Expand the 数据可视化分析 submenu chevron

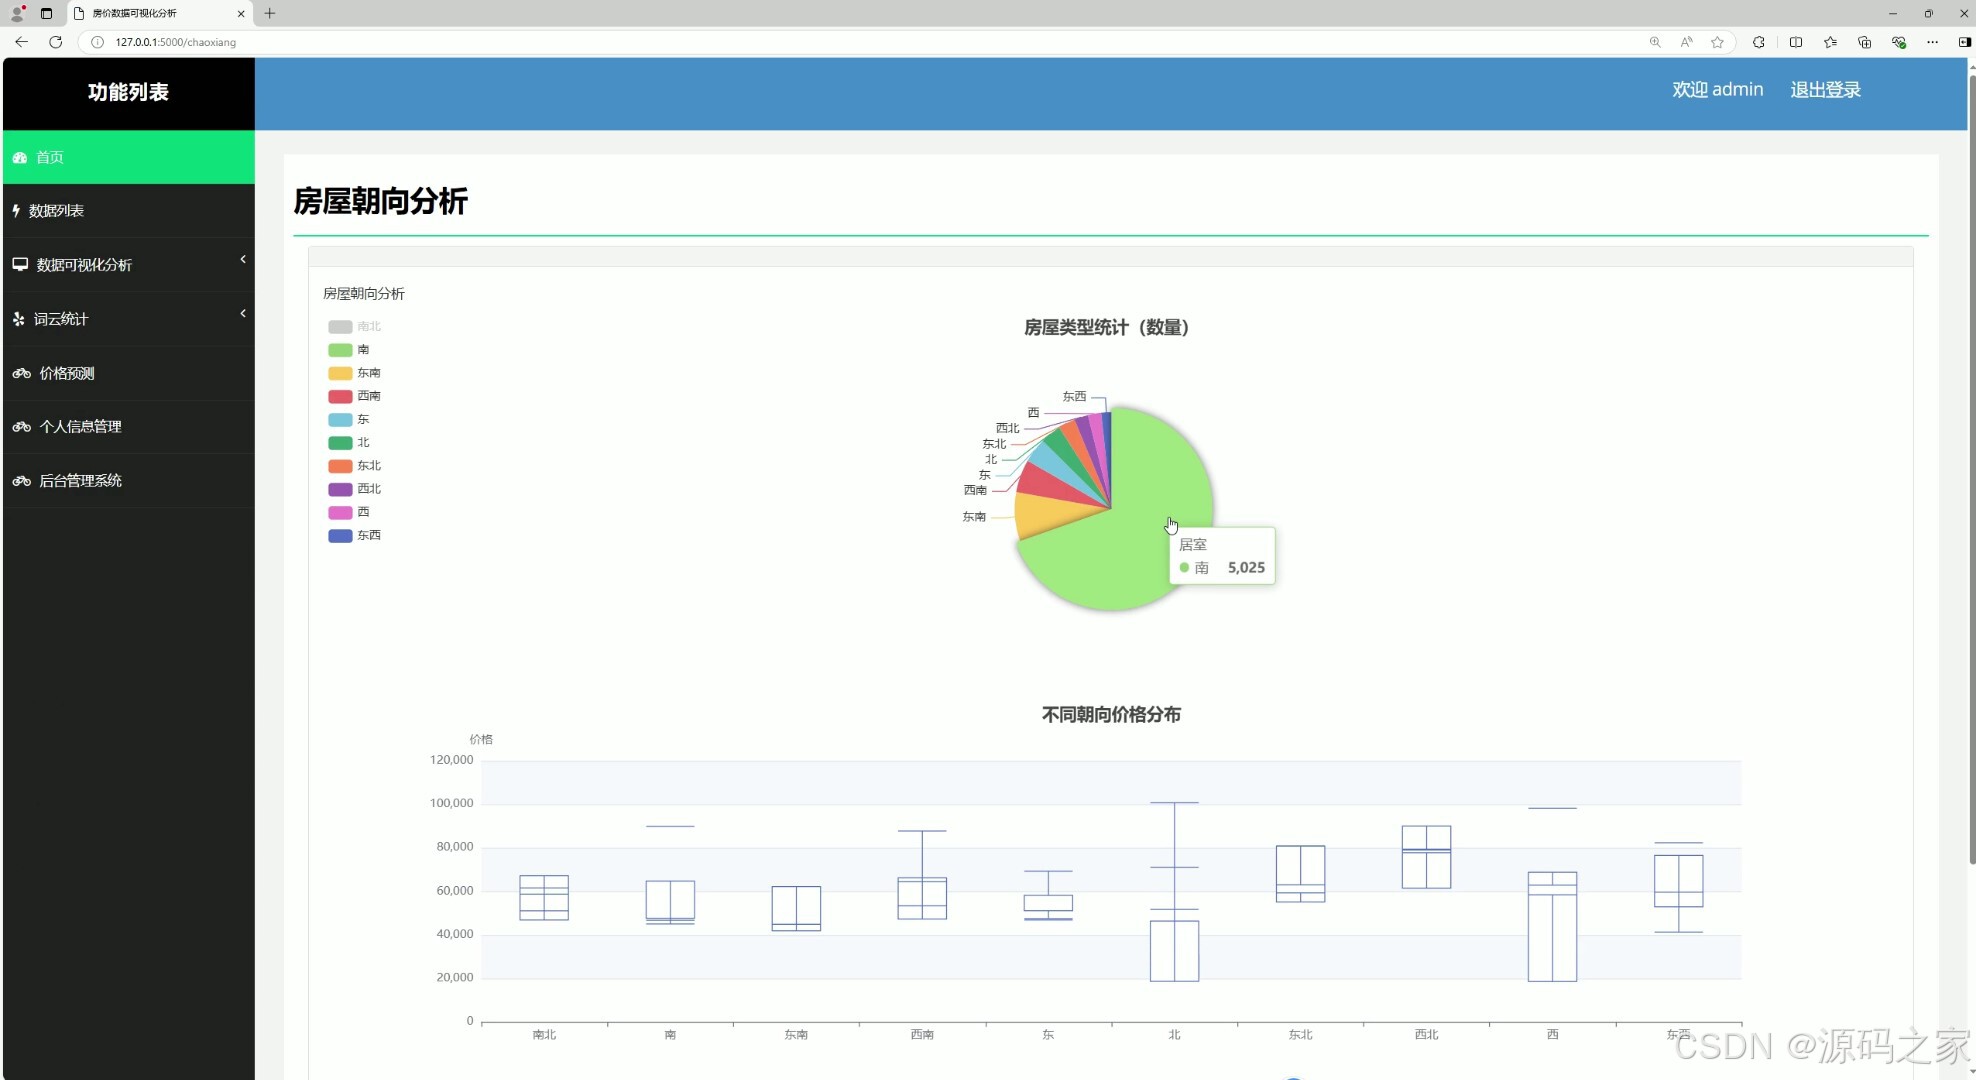[x=243, y=260]
